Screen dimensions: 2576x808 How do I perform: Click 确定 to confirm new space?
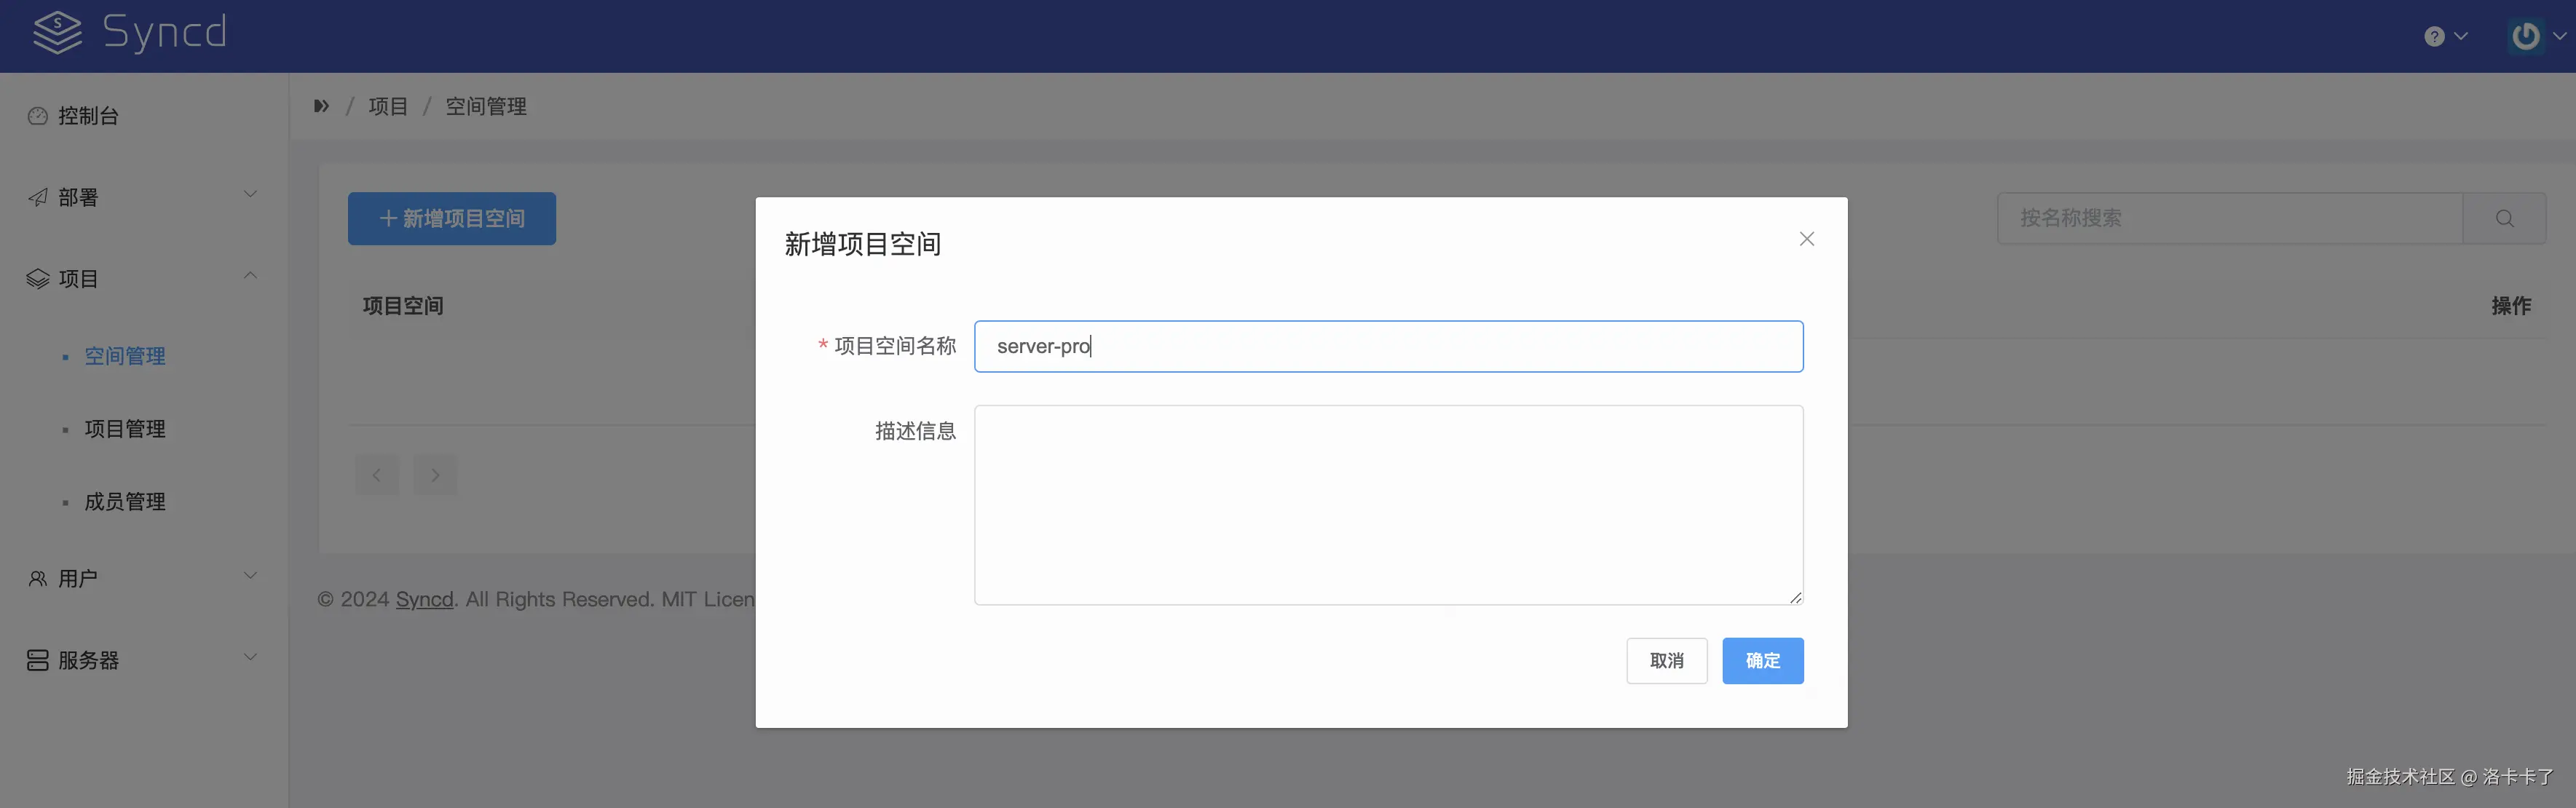tap(1762, 661)
